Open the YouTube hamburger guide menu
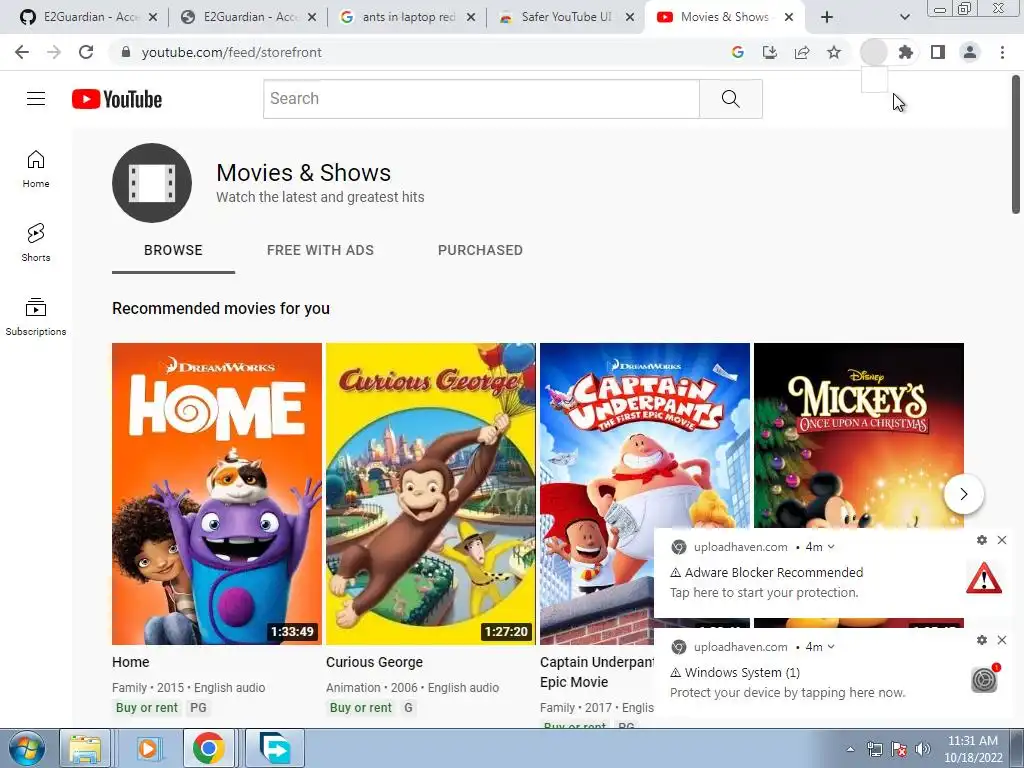Viewport: 1024px width, 768px height. click(x=36, y=99)
